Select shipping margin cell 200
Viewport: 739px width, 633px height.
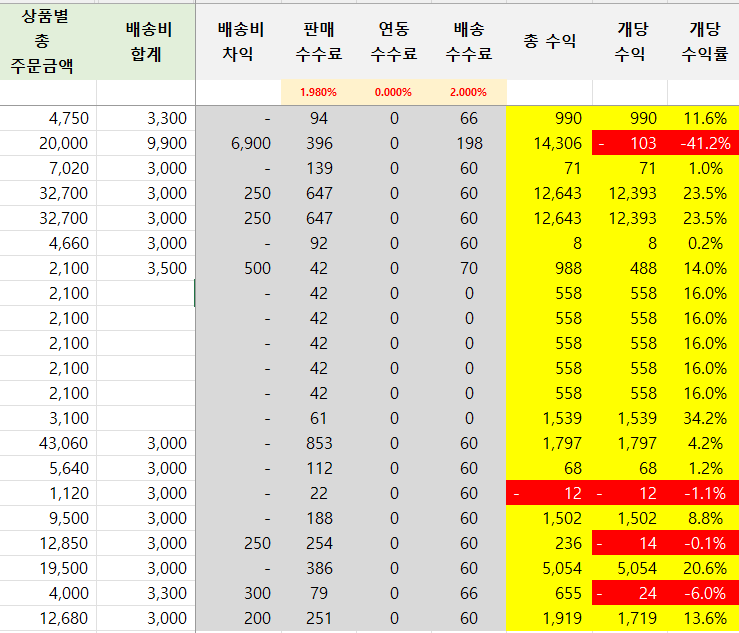(238, 618)
